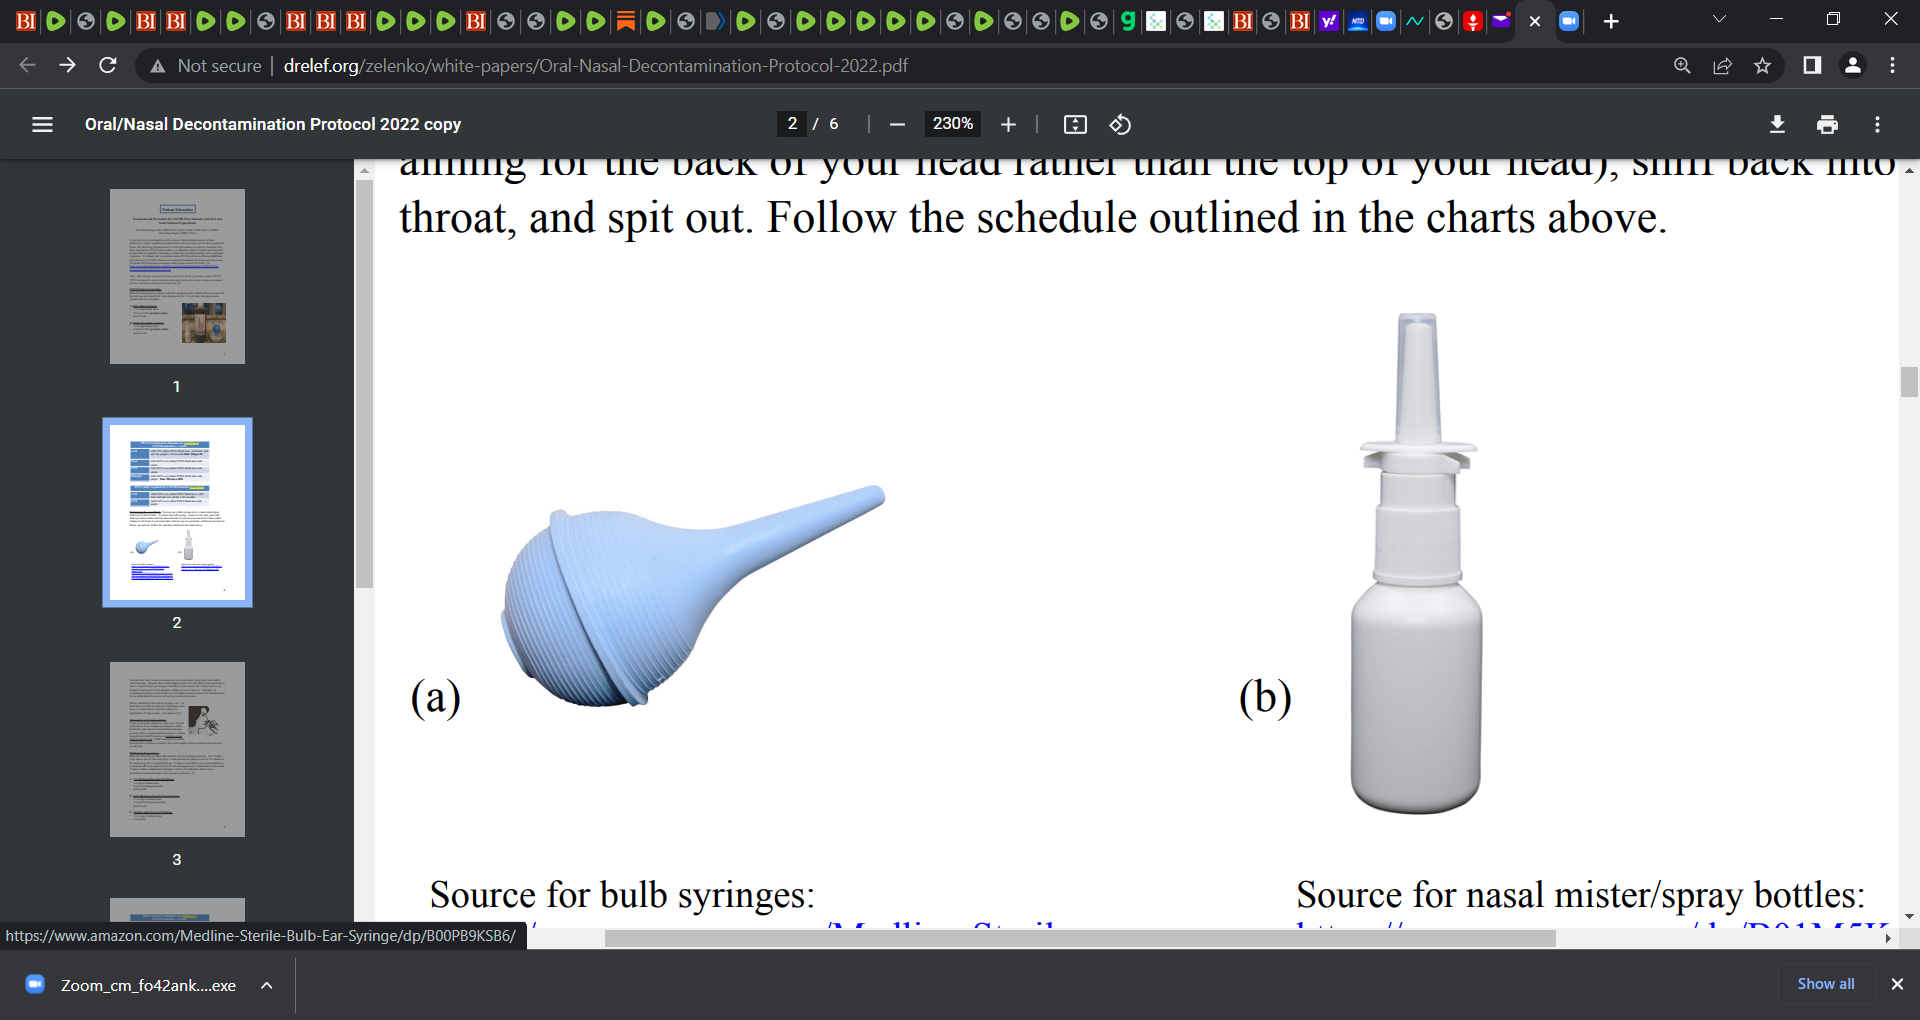This screenshot has height=1020, width=1920.
Task: Download the PDF file
Action: point(1777,124)
